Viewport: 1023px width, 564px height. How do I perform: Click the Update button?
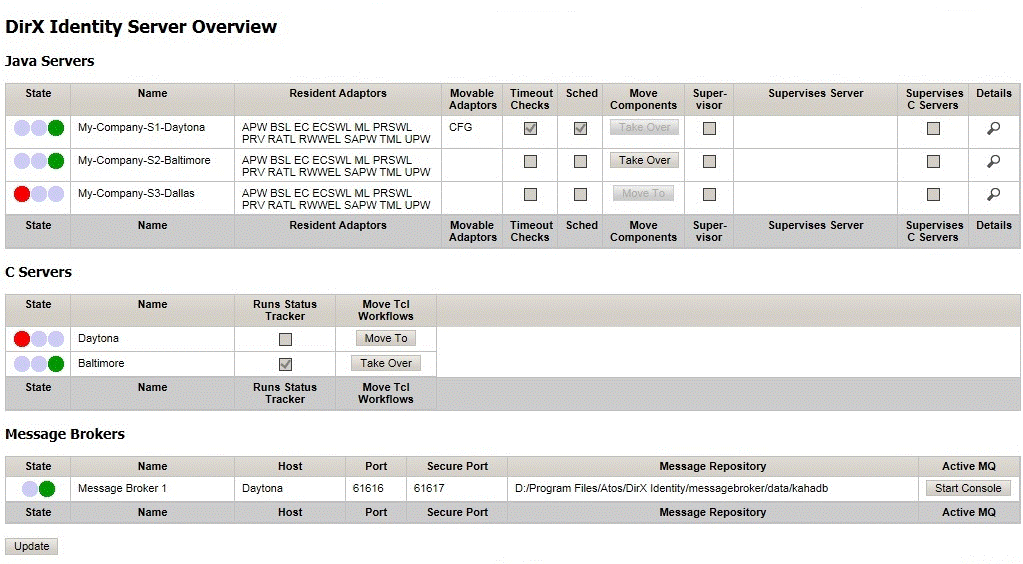click(31, 546)
